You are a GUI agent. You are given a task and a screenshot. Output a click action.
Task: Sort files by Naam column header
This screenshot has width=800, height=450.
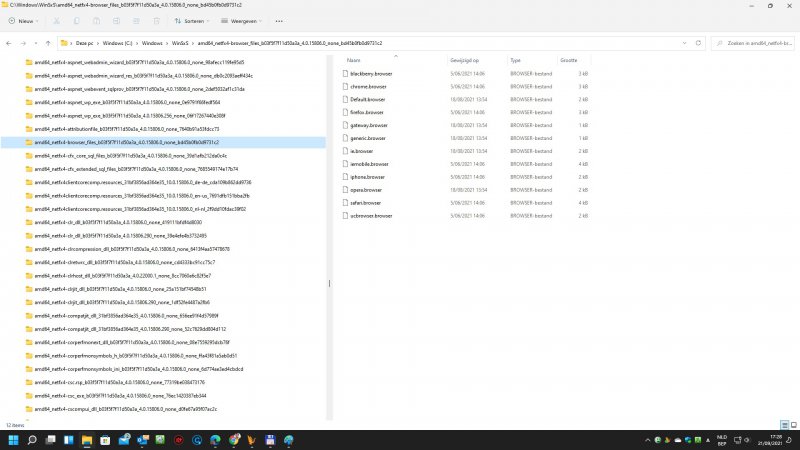(353, 60)
